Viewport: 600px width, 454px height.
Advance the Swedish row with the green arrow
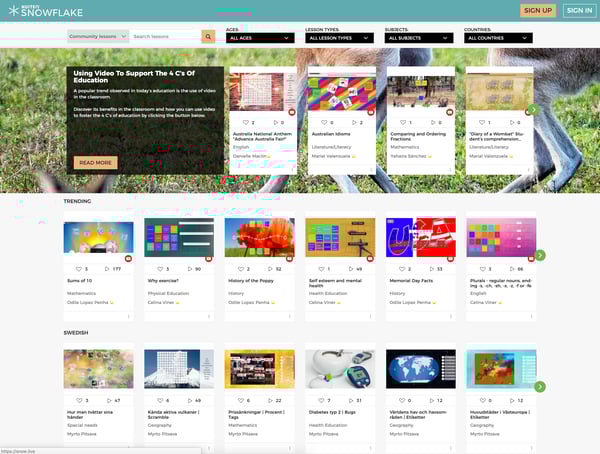[x=540, y=386]
